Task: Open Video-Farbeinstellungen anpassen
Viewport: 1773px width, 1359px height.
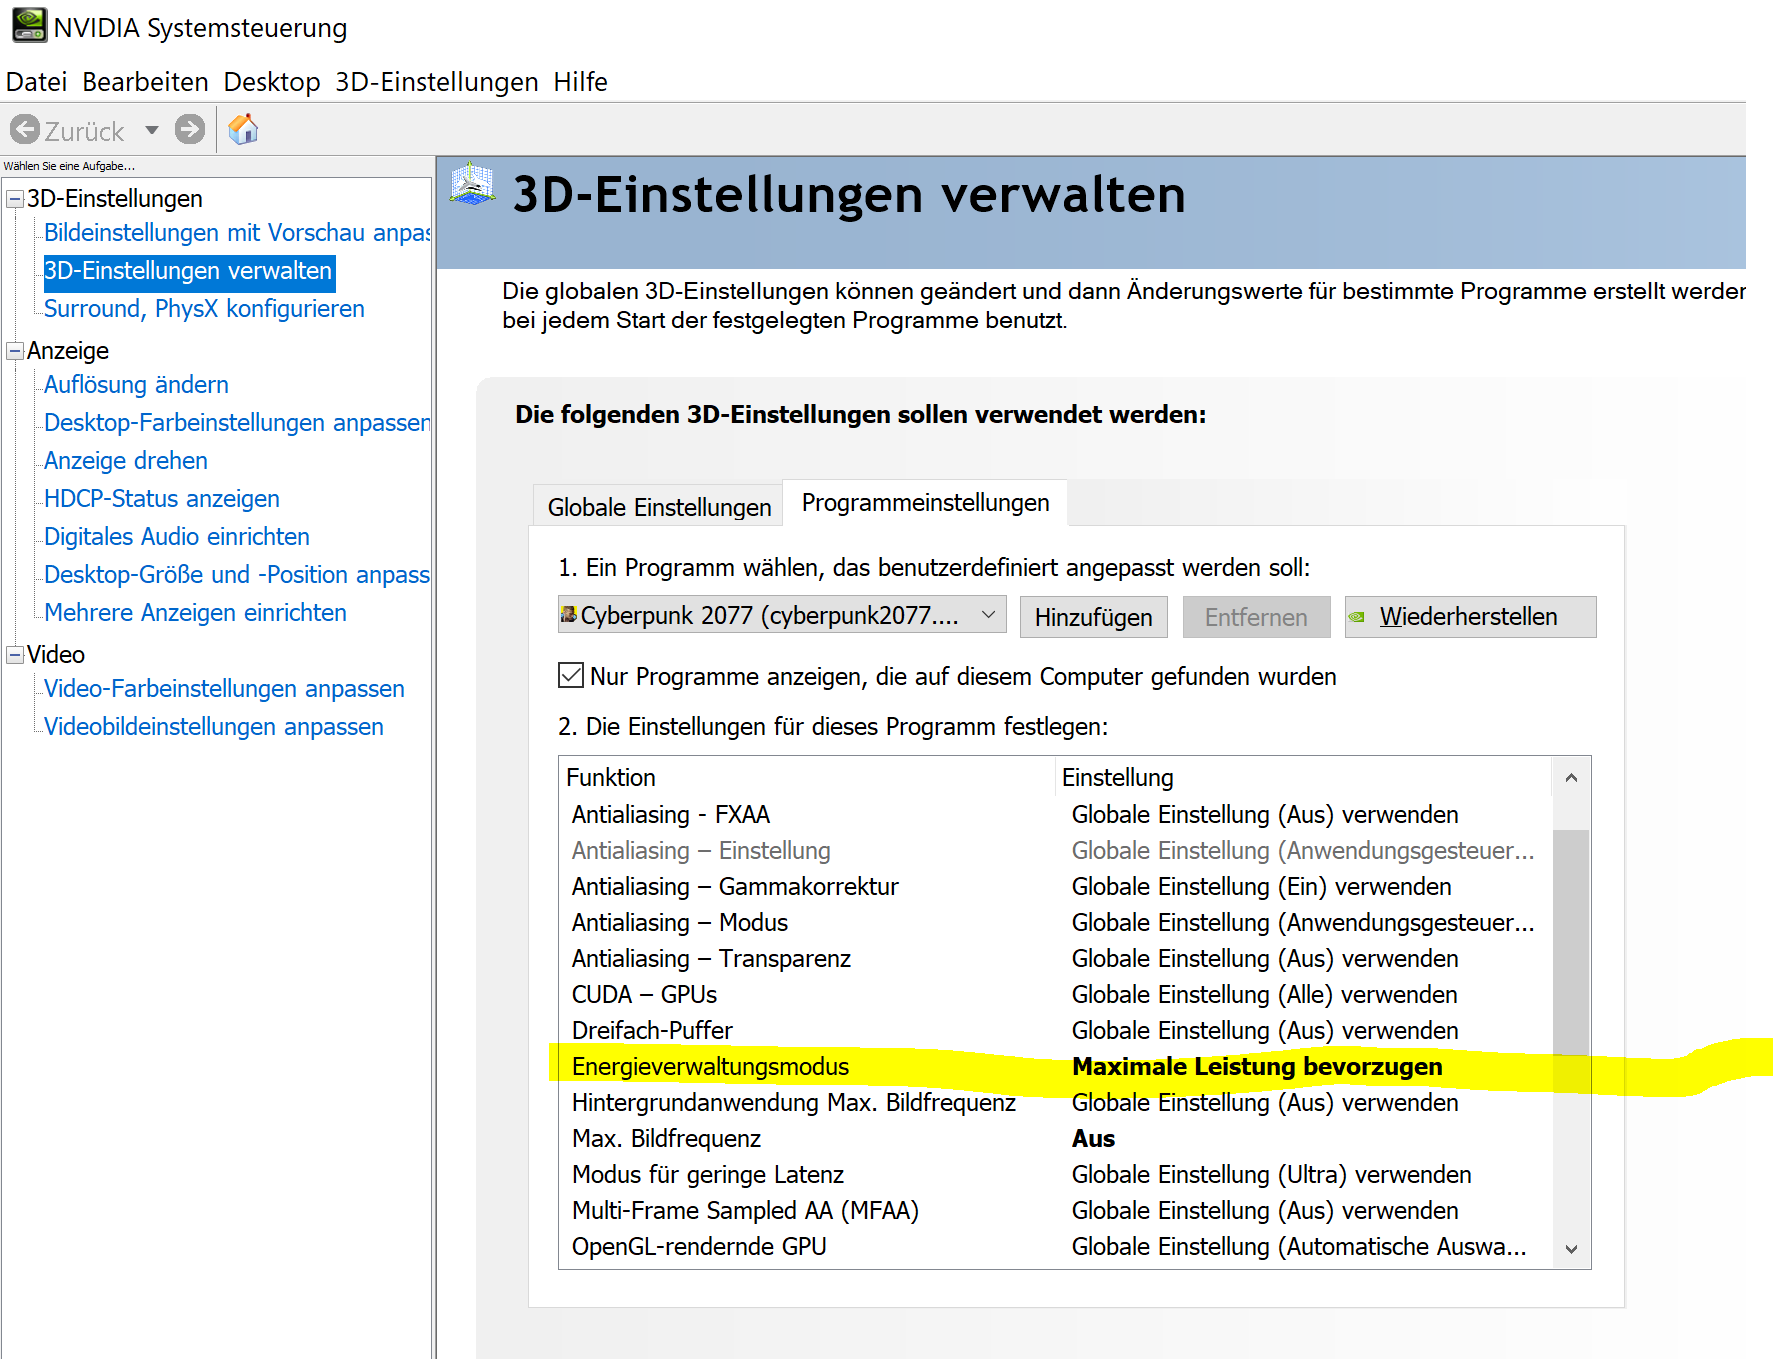Action: [224, 689]
